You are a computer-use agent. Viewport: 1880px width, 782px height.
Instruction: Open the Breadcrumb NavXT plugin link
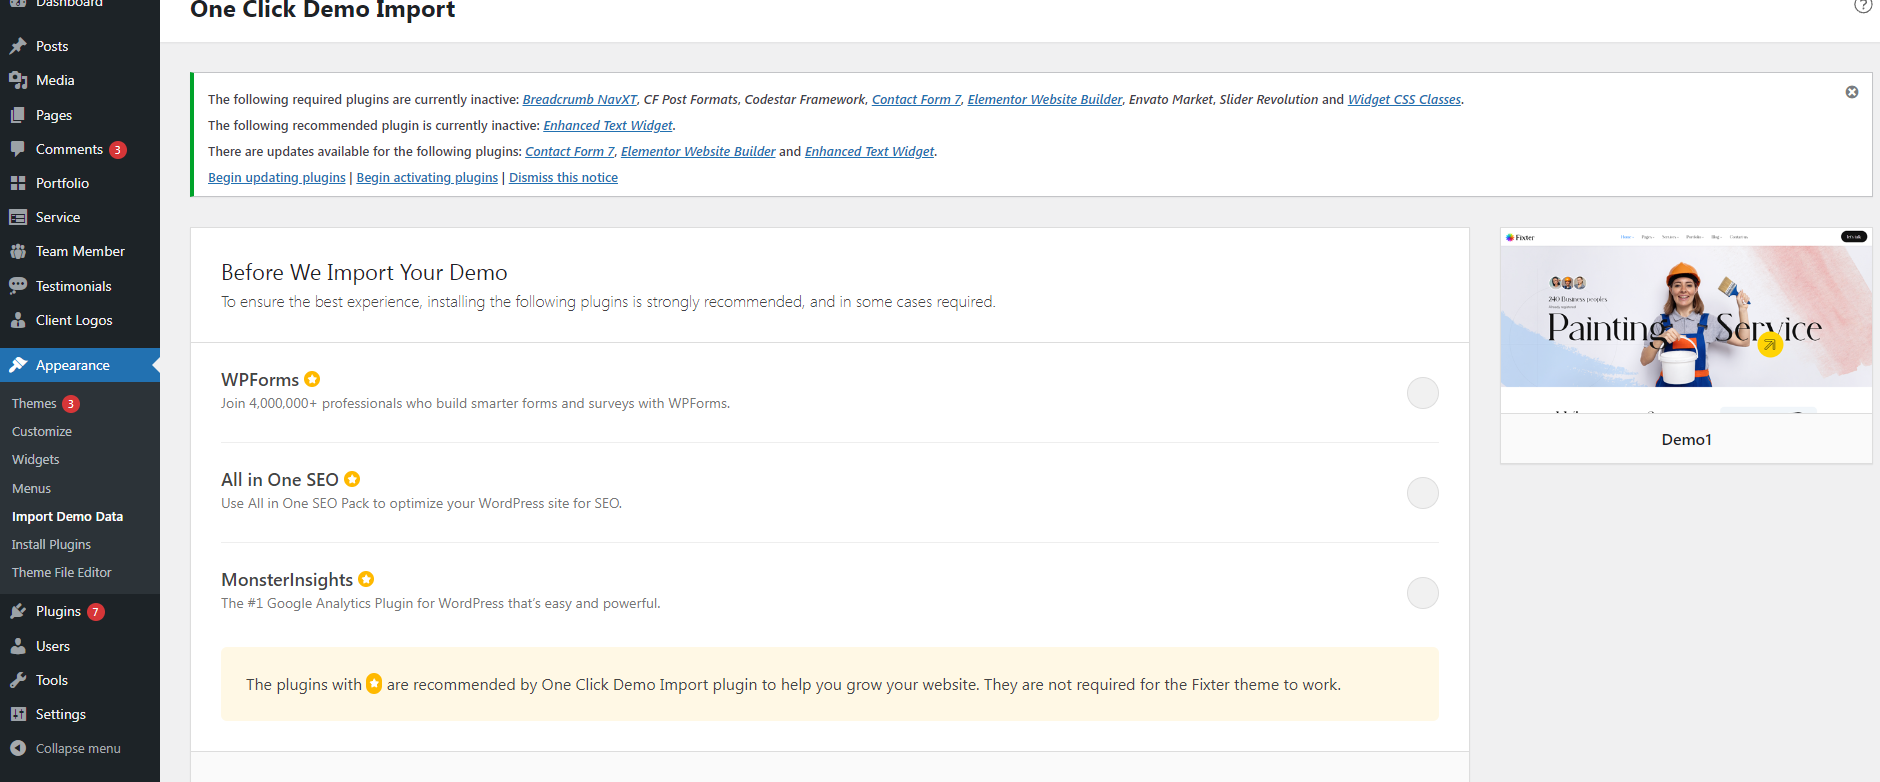579,100
